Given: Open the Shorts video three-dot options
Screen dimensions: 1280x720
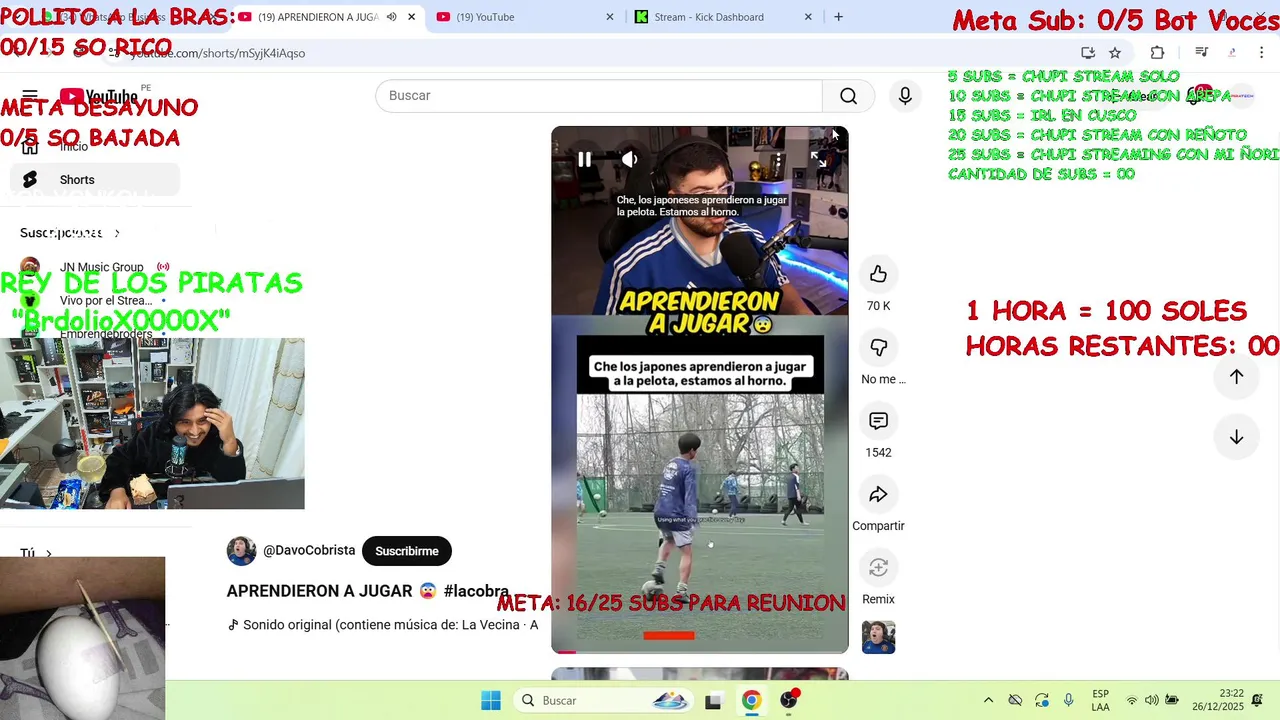Looking at the screenshot, I should (x=778, y=159).
